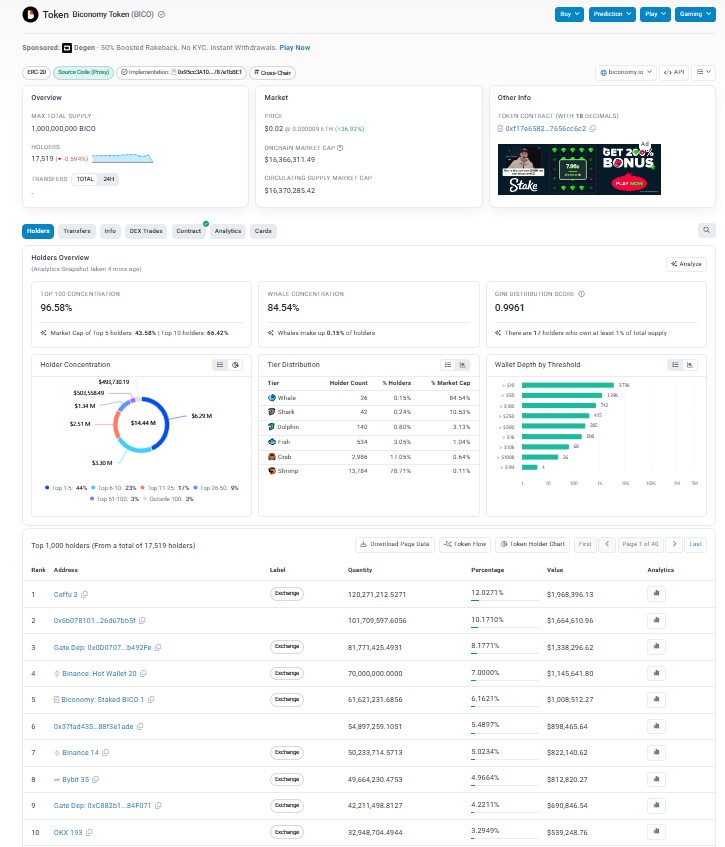Open analytics for rank 2 holder
The width and height of the screenshot is (725, 847).
(x=656, y=620)
